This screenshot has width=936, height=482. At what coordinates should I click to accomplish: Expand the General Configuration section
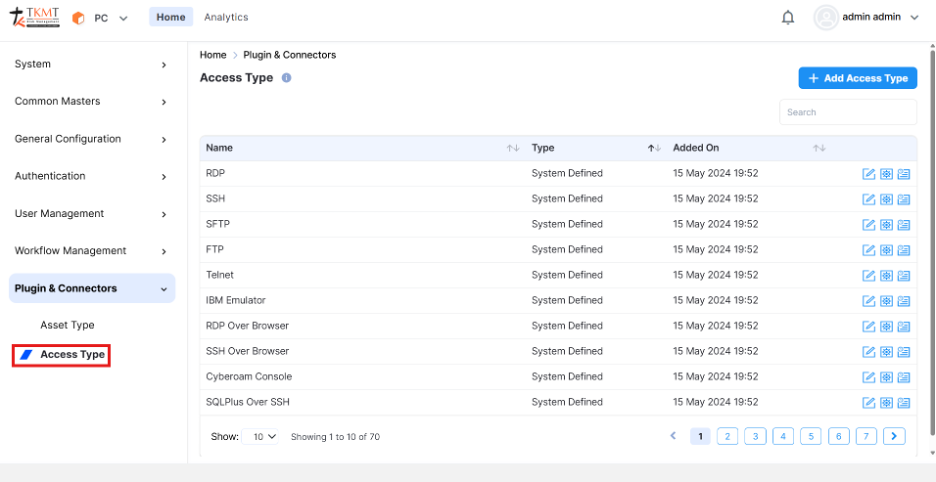[92, 139]
